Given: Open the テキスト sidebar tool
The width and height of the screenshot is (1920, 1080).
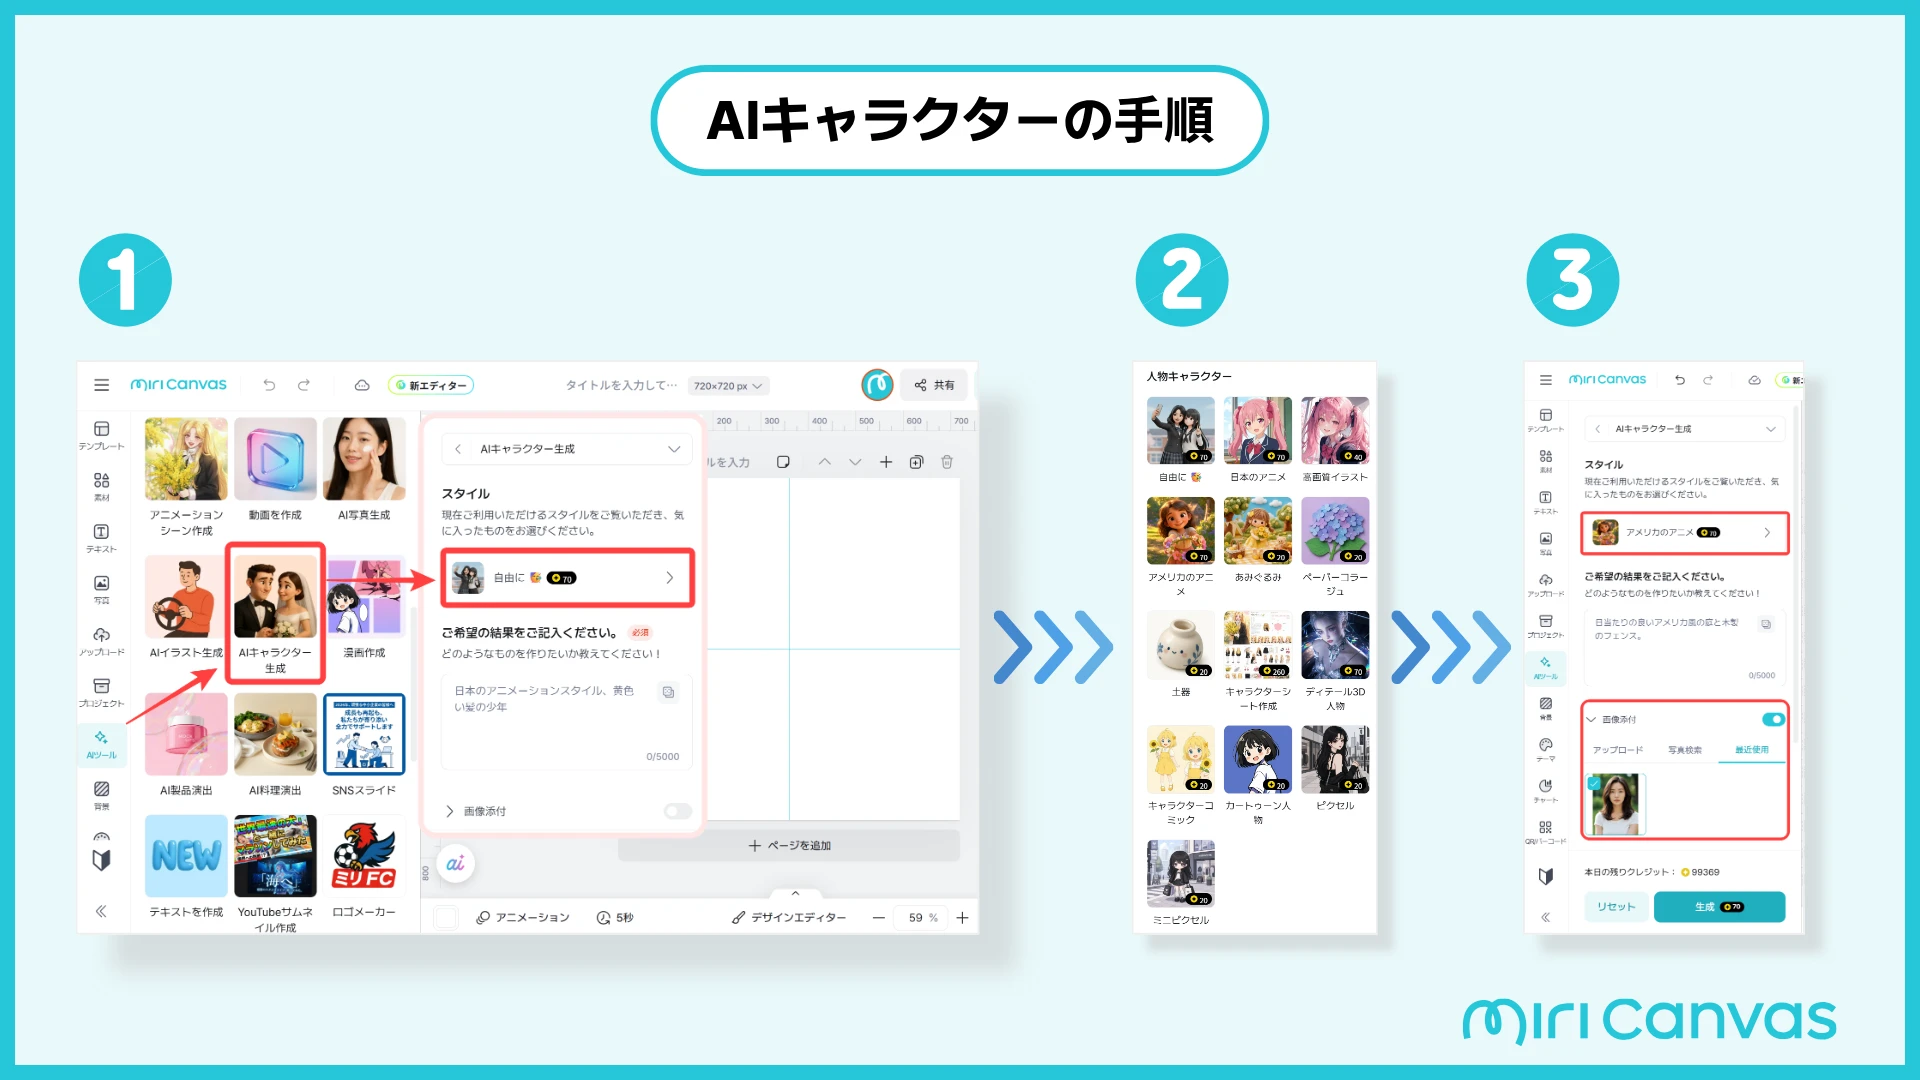Looking at the screenshot, I should pos(101,538).
